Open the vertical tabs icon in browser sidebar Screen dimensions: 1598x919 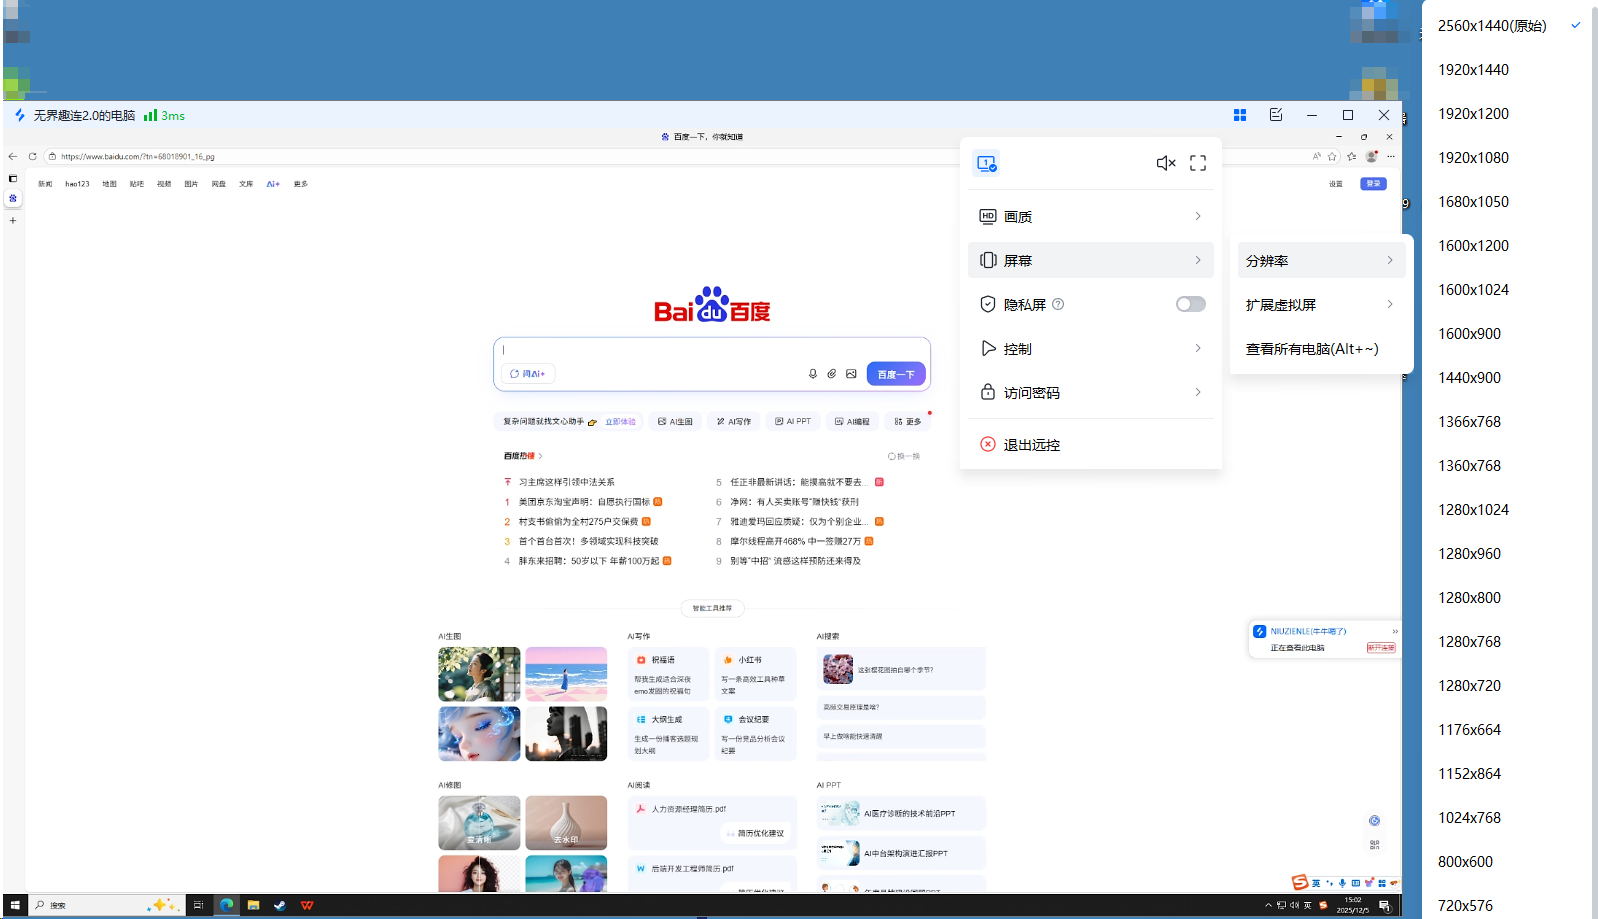coord(13,178)
